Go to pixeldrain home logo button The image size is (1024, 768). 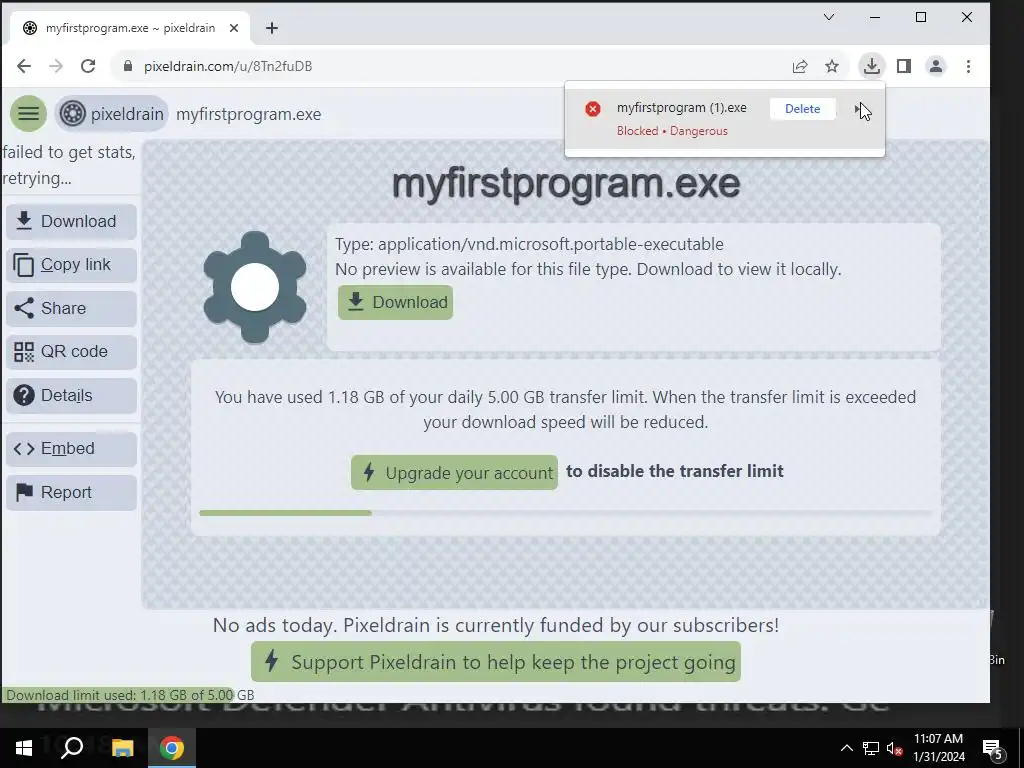tap(112, 114)
